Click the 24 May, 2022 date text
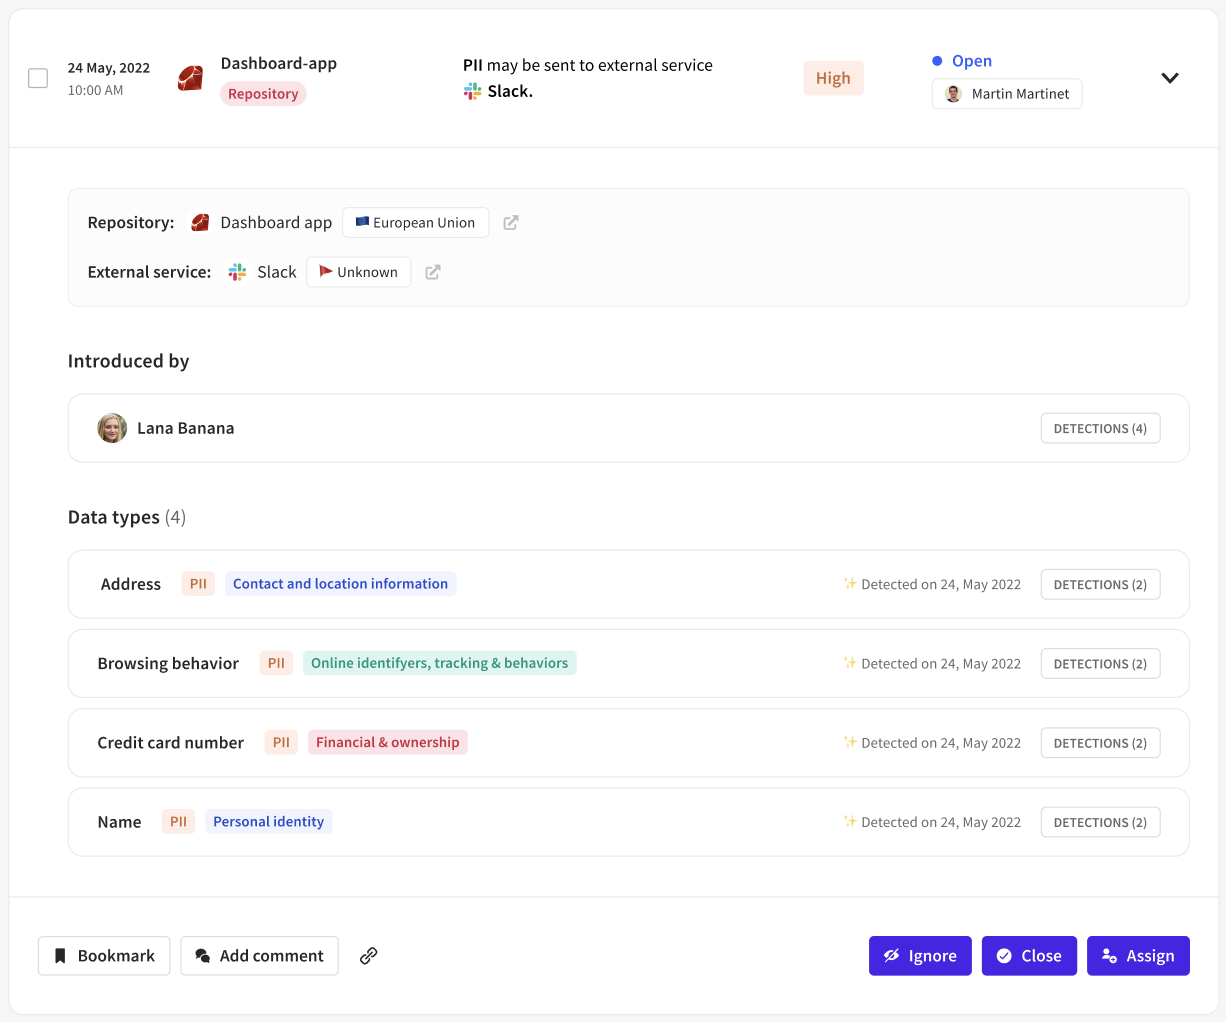Viewport: 1226px width, 1022px height. 109,68
